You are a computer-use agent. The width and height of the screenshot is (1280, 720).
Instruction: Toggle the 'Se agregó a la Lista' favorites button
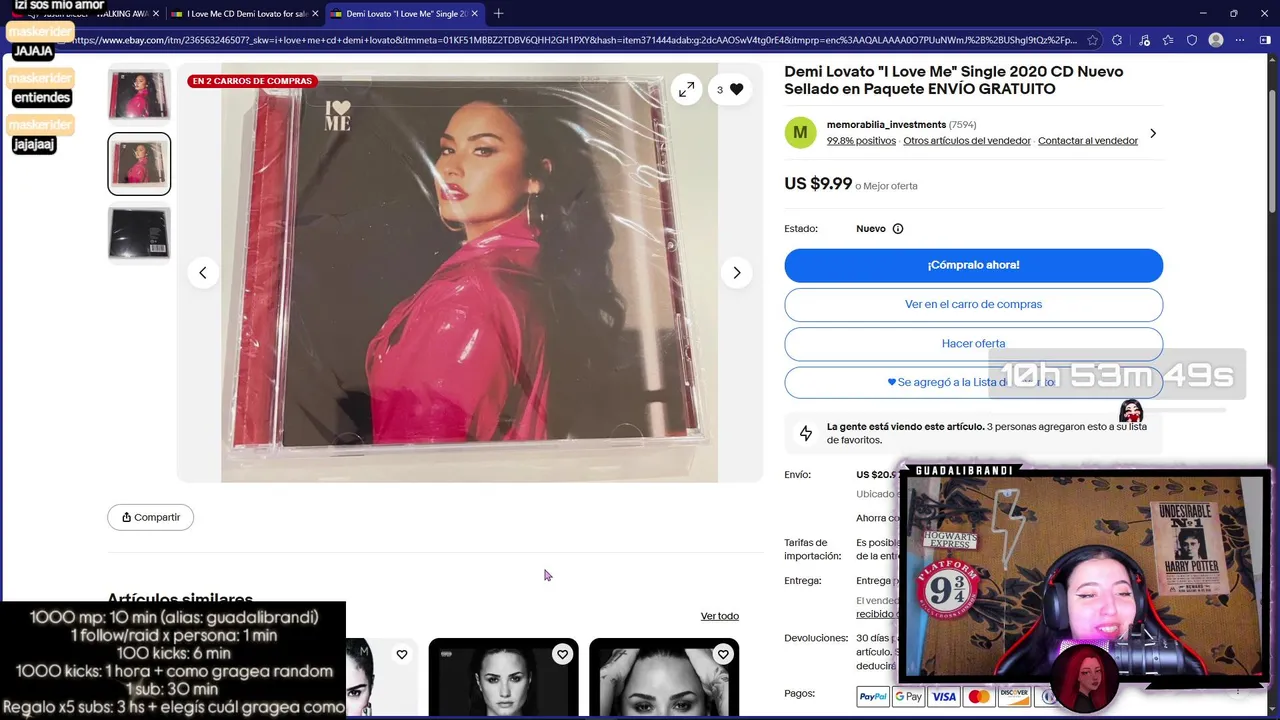tap(973, 382)
